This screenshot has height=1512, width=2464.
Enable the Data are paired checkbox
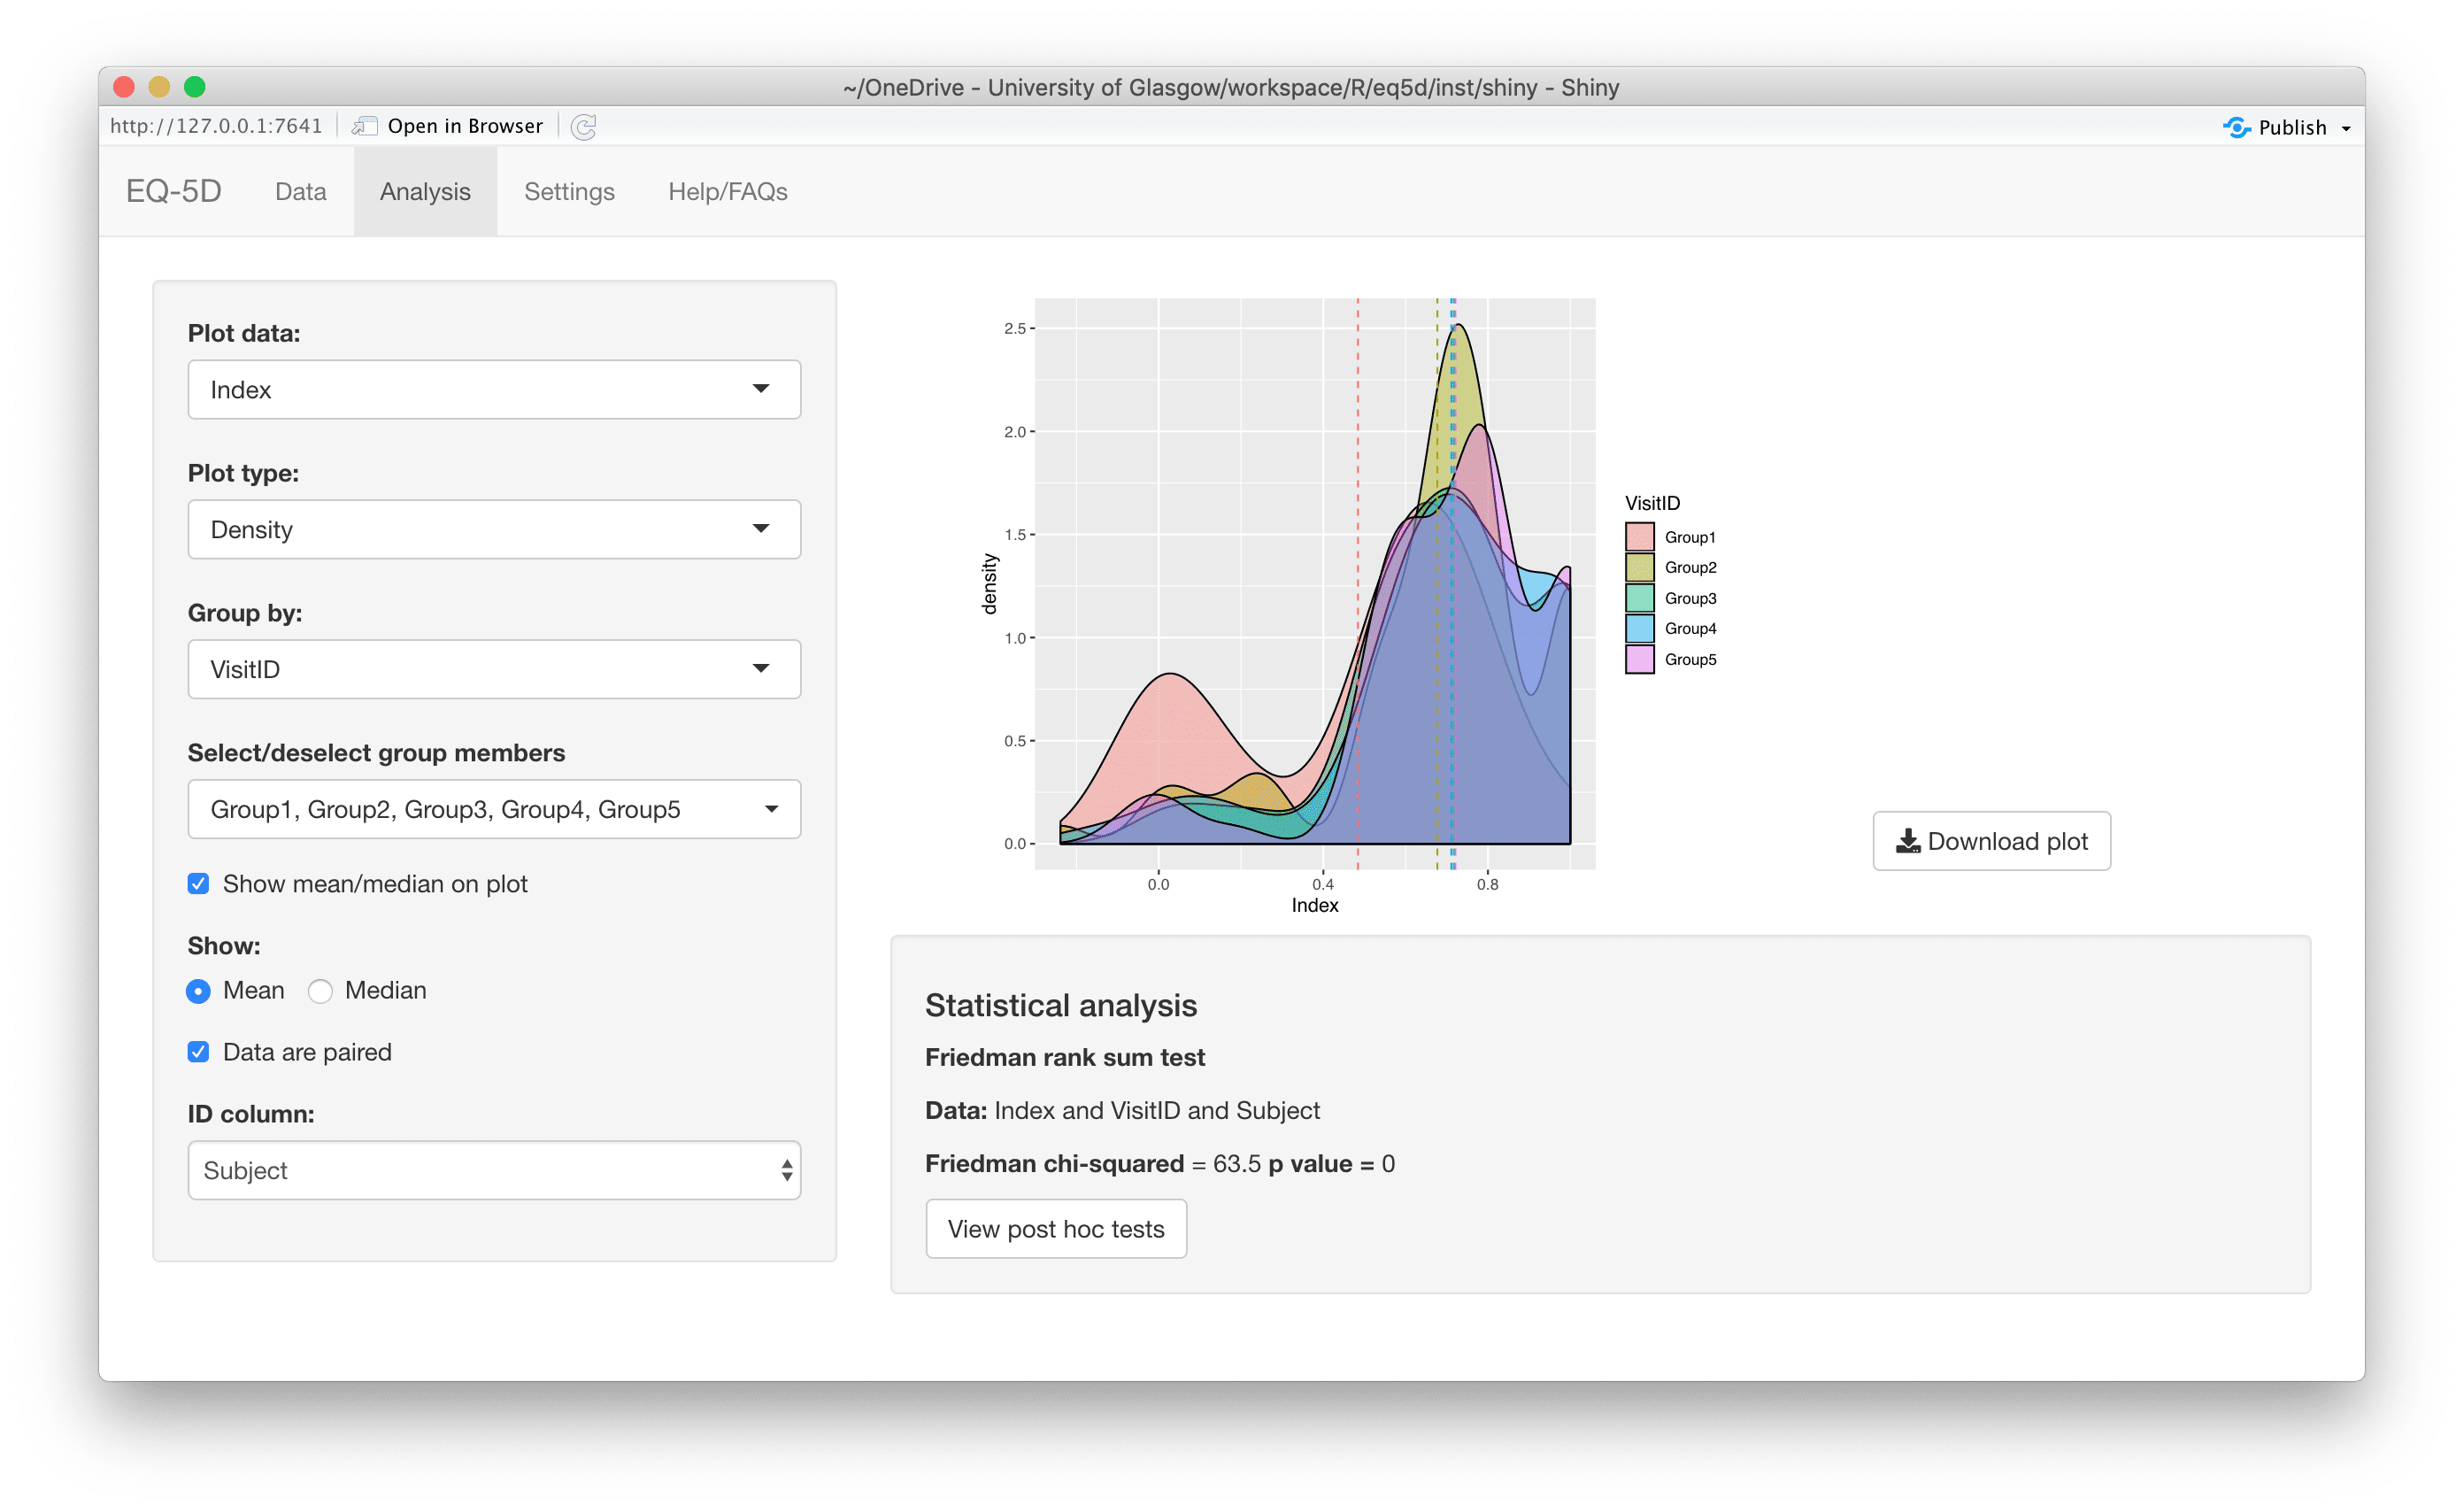click(x=199, y=1053)
